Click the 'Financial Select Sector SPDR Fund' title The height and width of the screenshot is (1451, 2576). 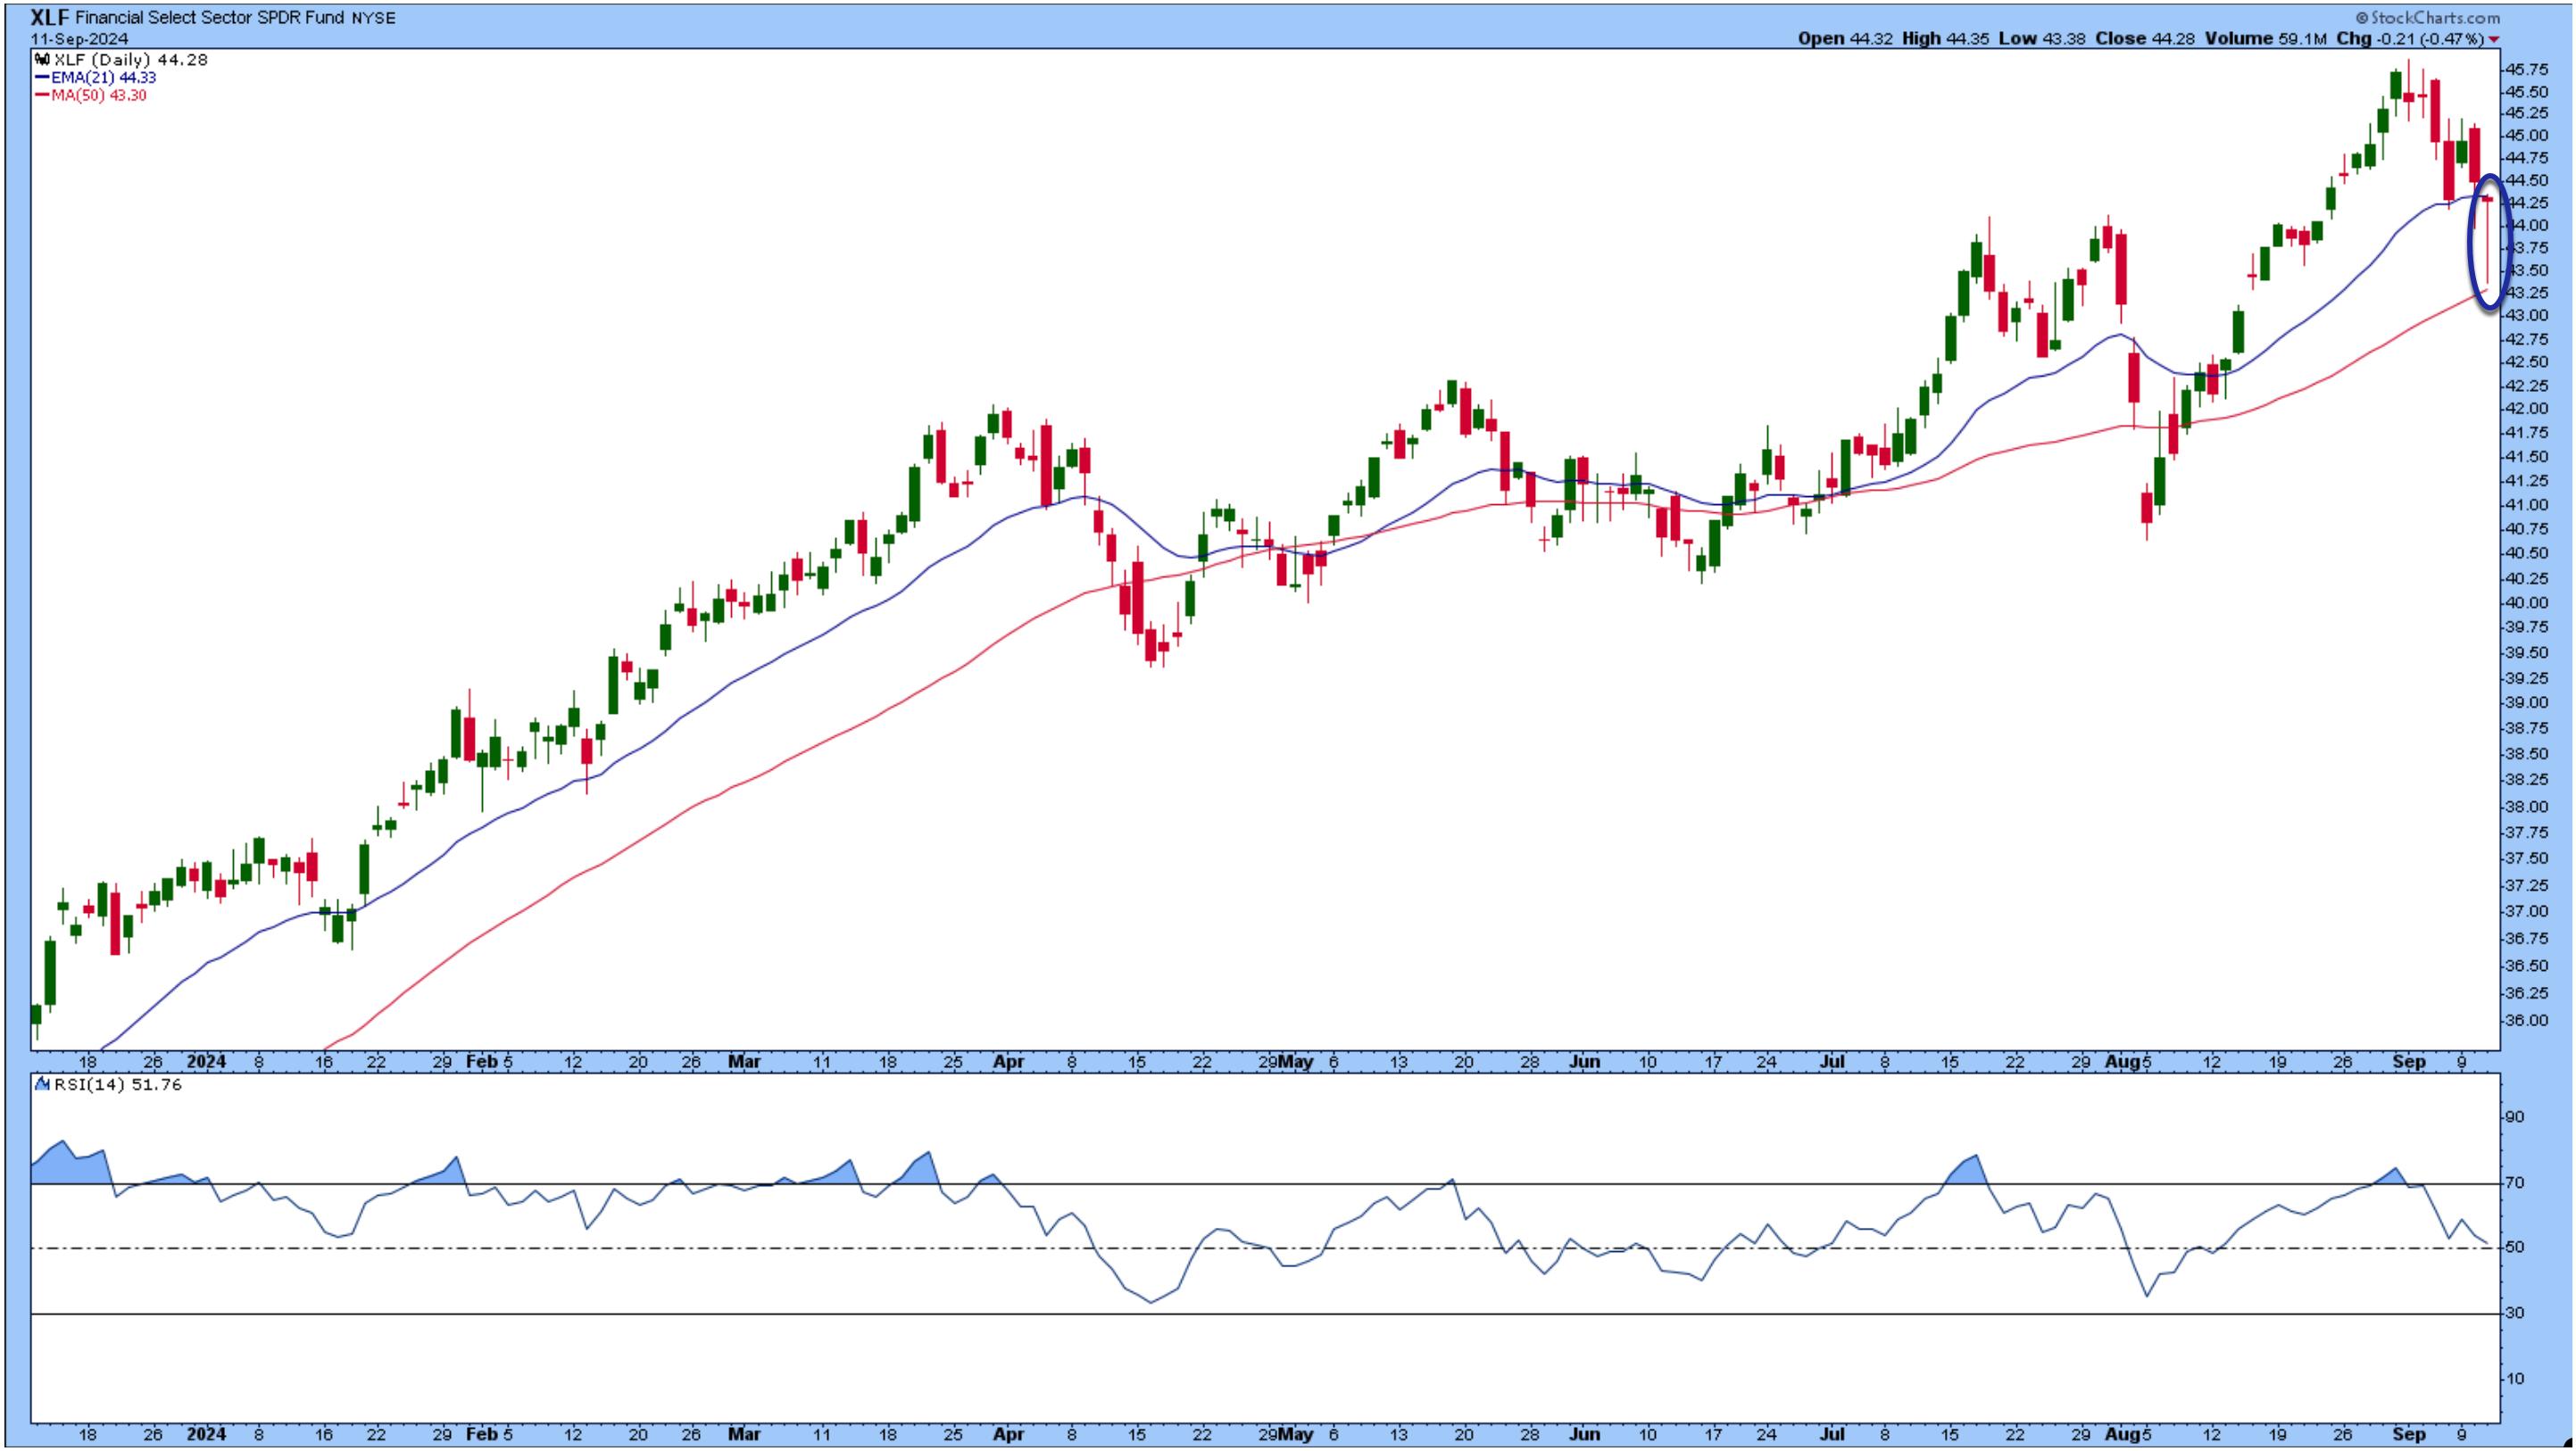[x=211, y=19]
